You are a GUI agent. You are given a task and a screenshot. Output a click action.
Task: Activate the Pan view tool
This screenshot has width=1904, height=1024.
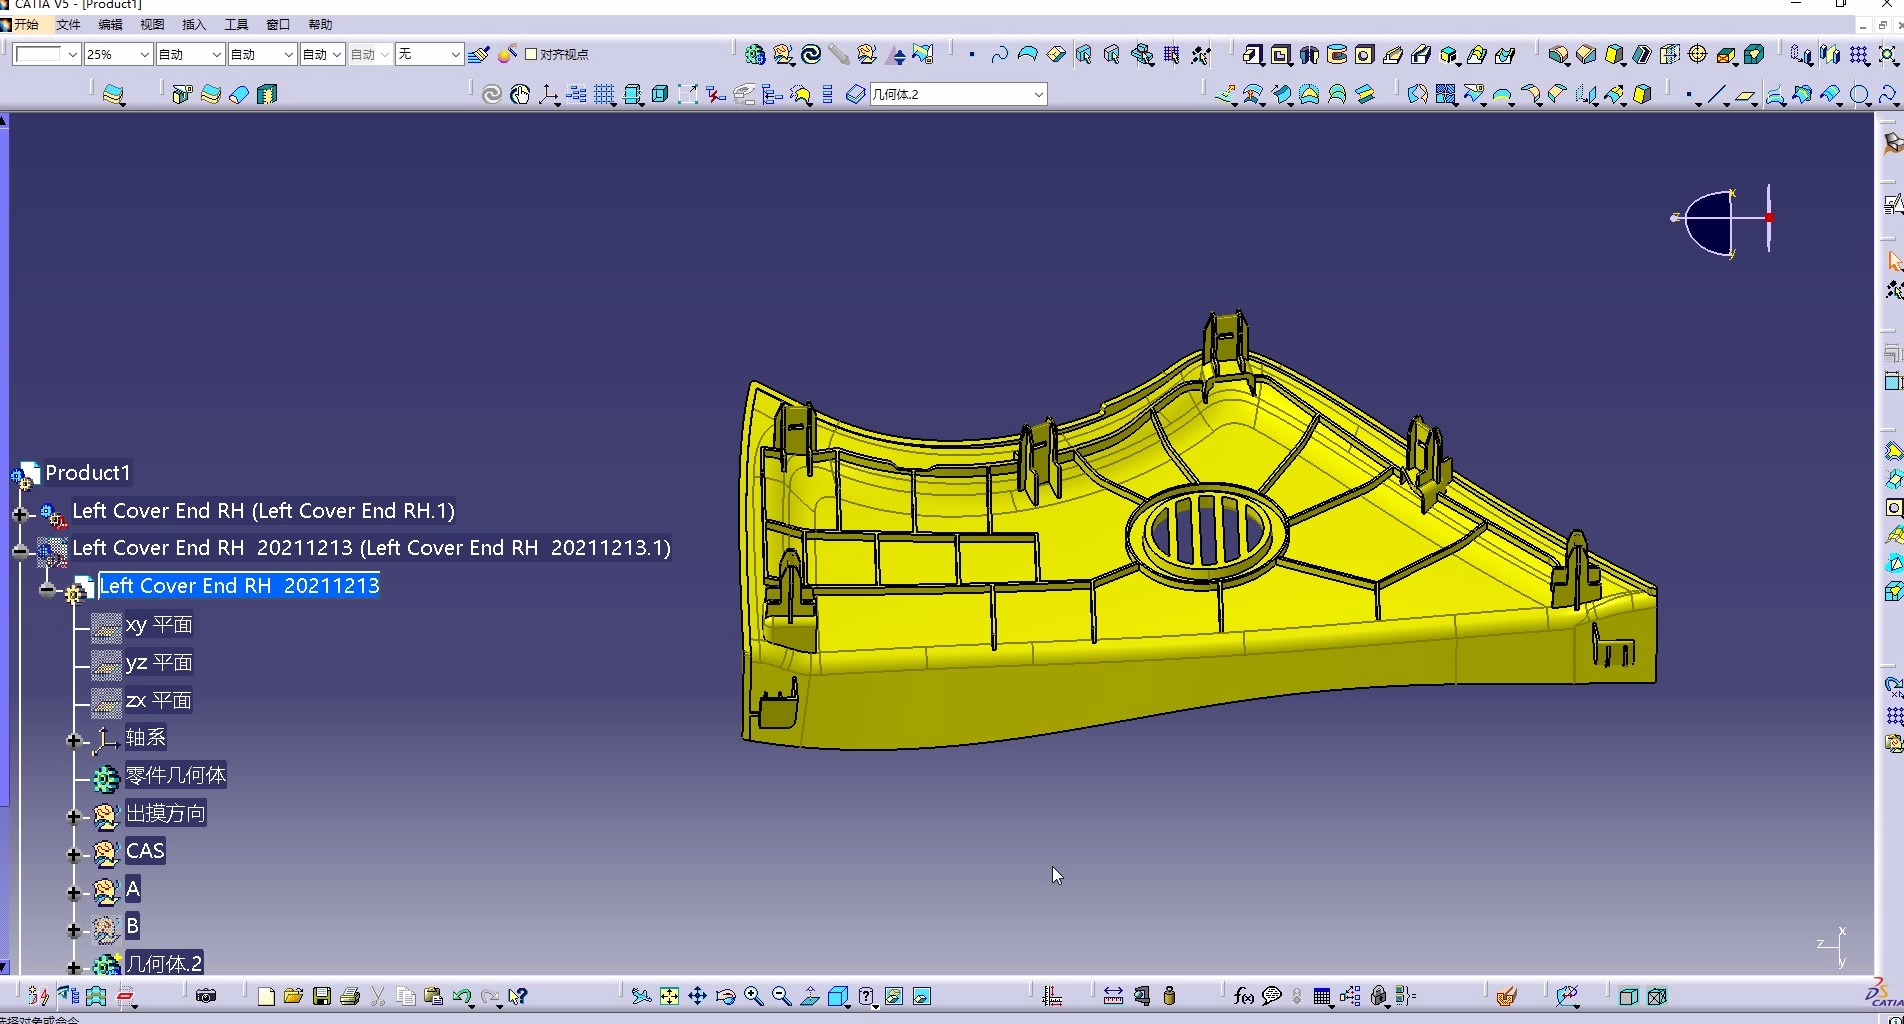[x=697, y=996]
